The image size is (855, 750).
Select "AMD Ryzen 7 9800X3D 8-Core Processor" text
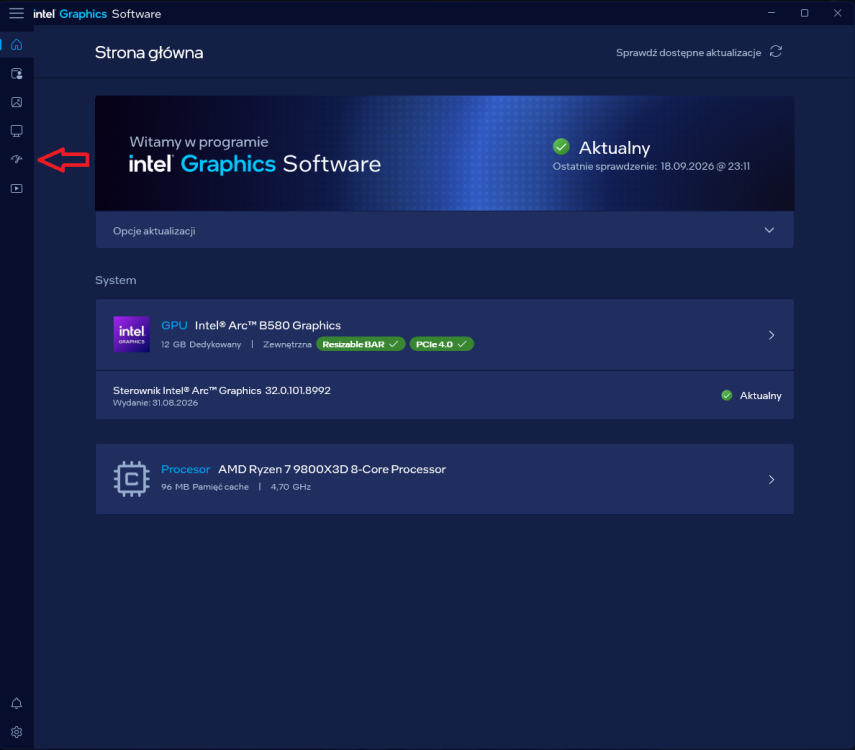332,470
